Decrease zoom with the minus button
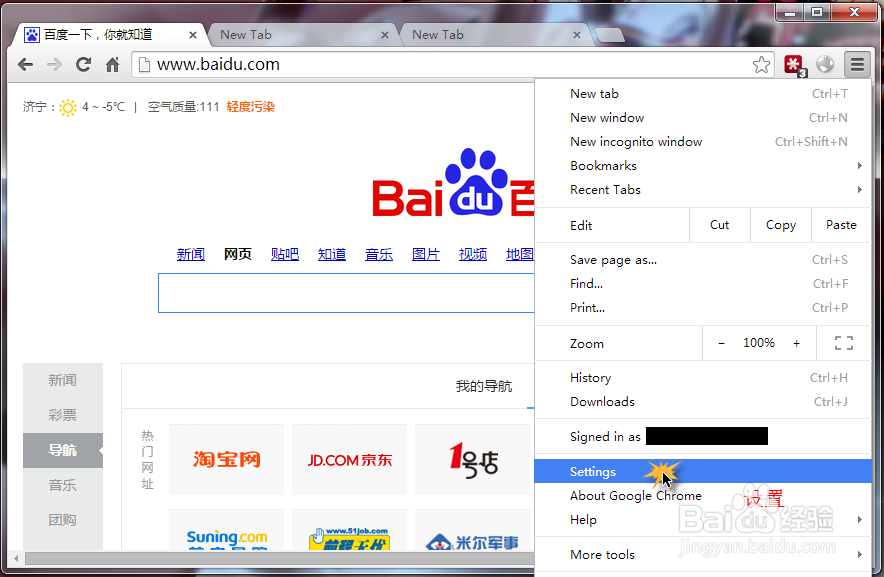The height and width of the screenshot is (577, 884). coord(721,343)
